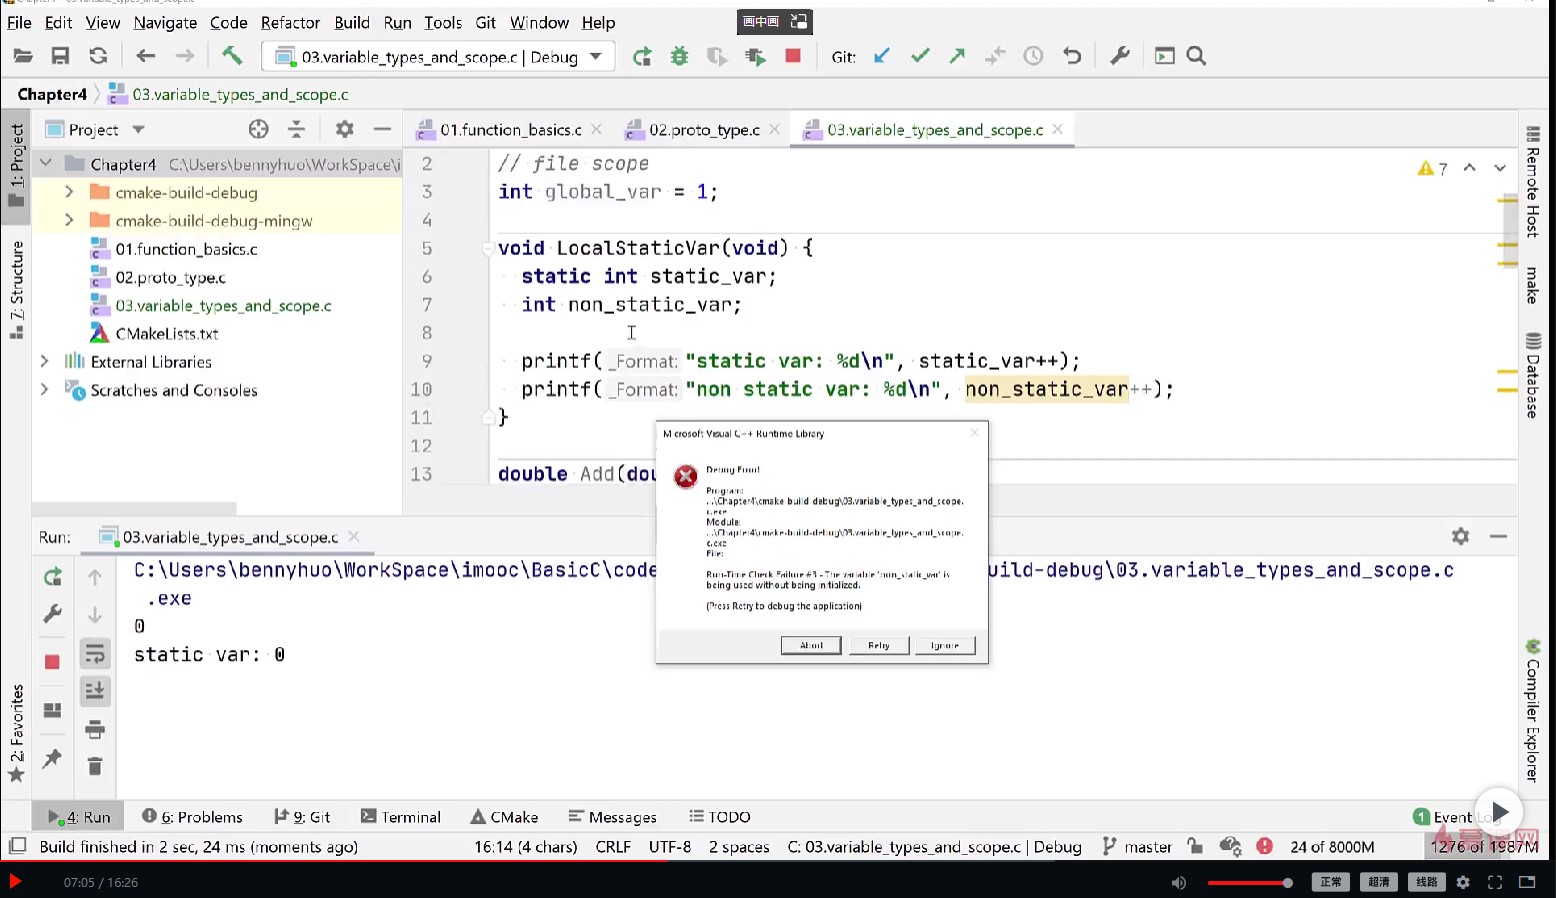Click Retry in the runtime error dialog
The image size is (1556, 898).
click(x=879, y=645)
